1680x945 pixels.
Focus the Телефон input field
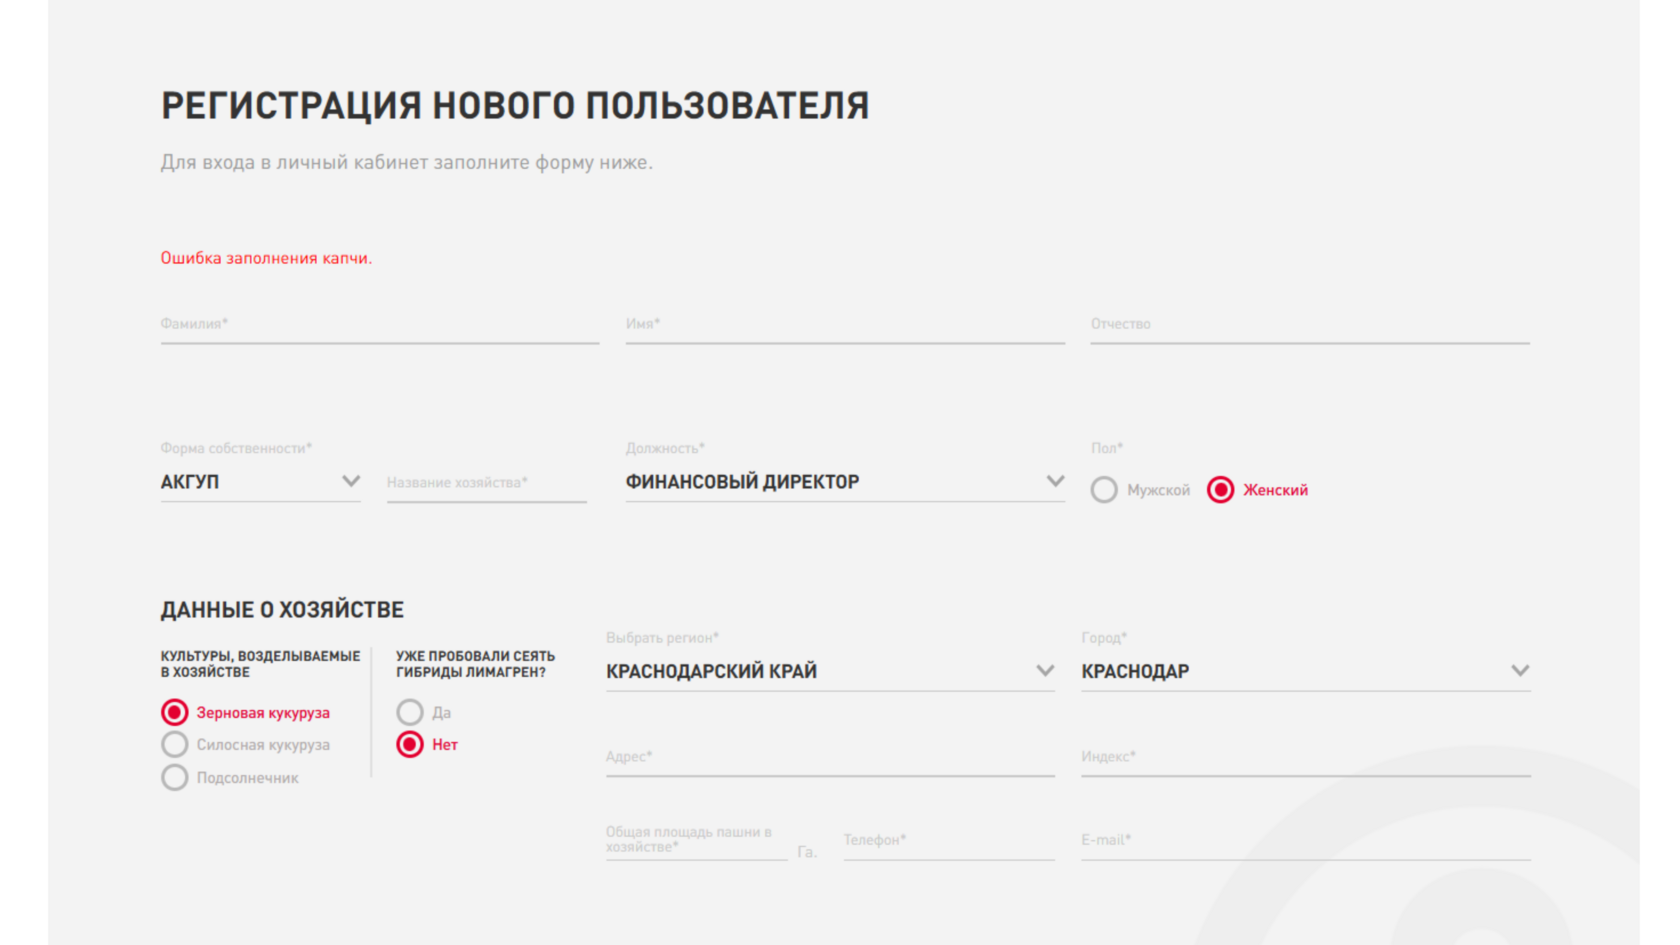[x=949, y=841]
